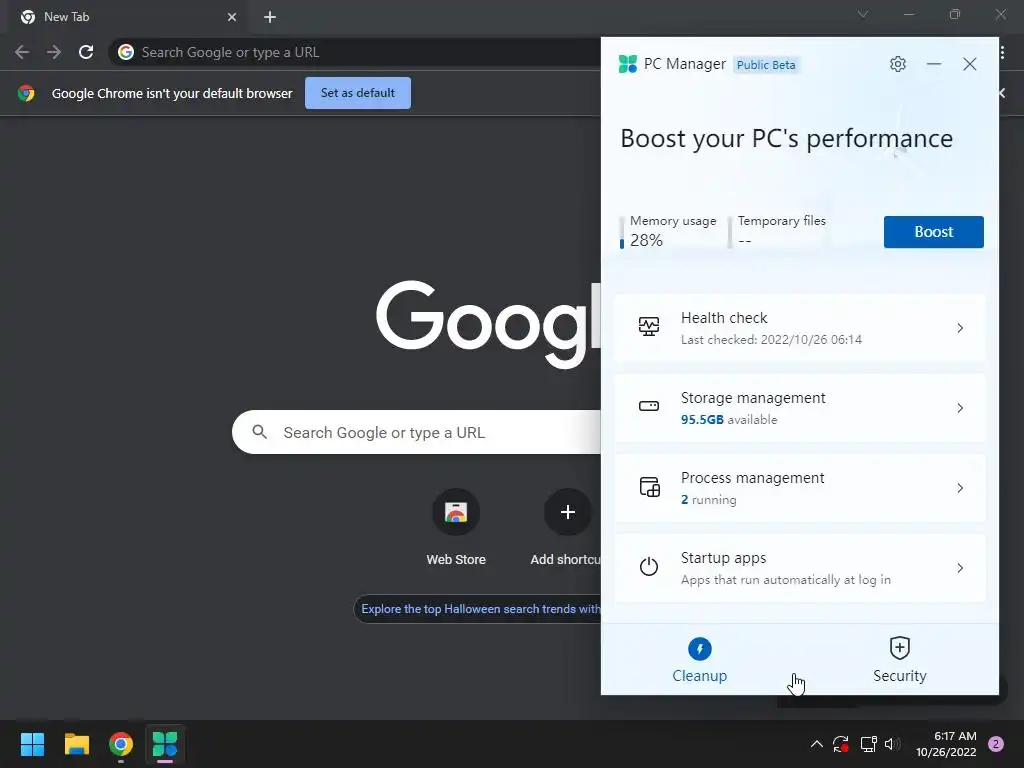Click the Chrome logo in default browser bar
This screenshot has width=1024, height=768.
pyautogui.click(x=26, y=93)
